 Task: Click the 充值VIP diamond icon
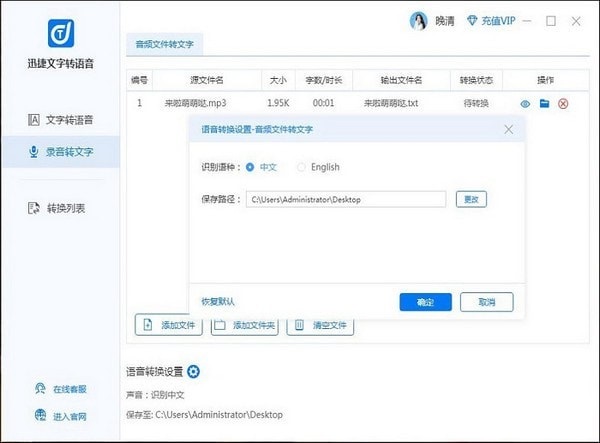pos(473,21)
